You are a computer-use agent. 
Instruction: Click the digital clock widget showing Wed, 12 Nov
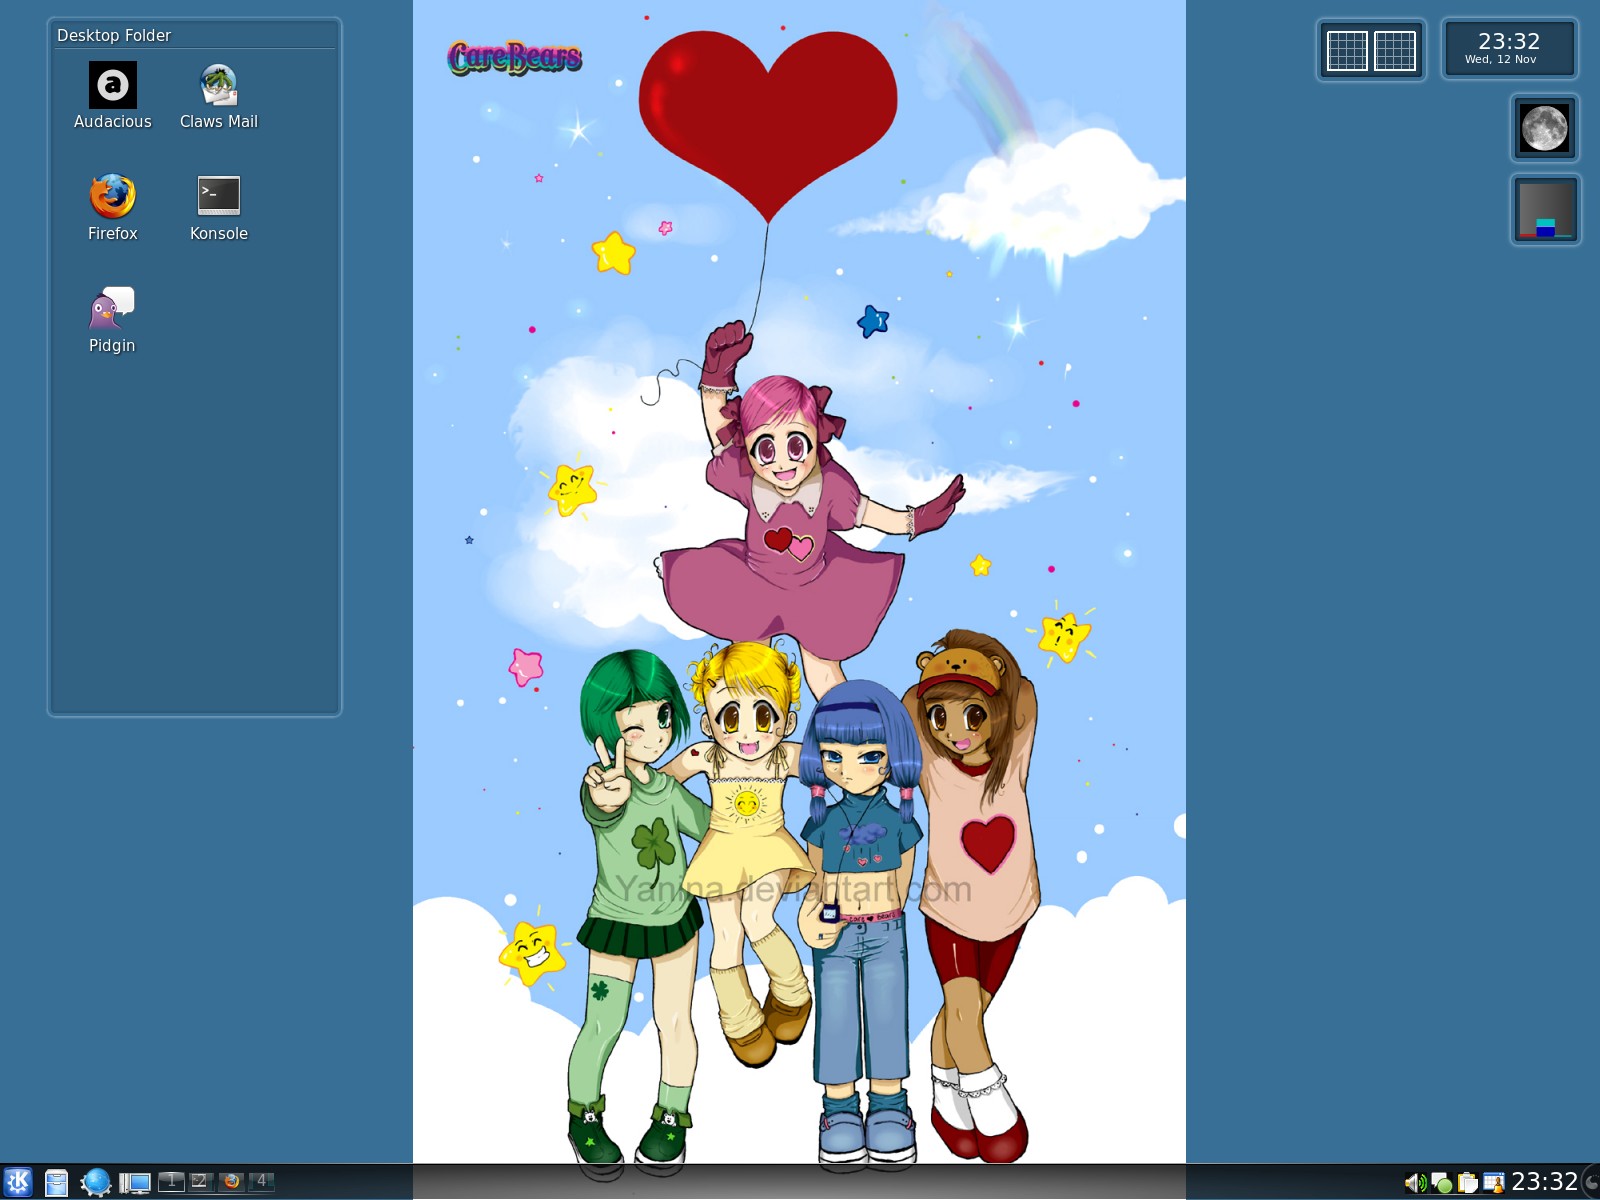pyautogui.click(x=1509, y=48)
